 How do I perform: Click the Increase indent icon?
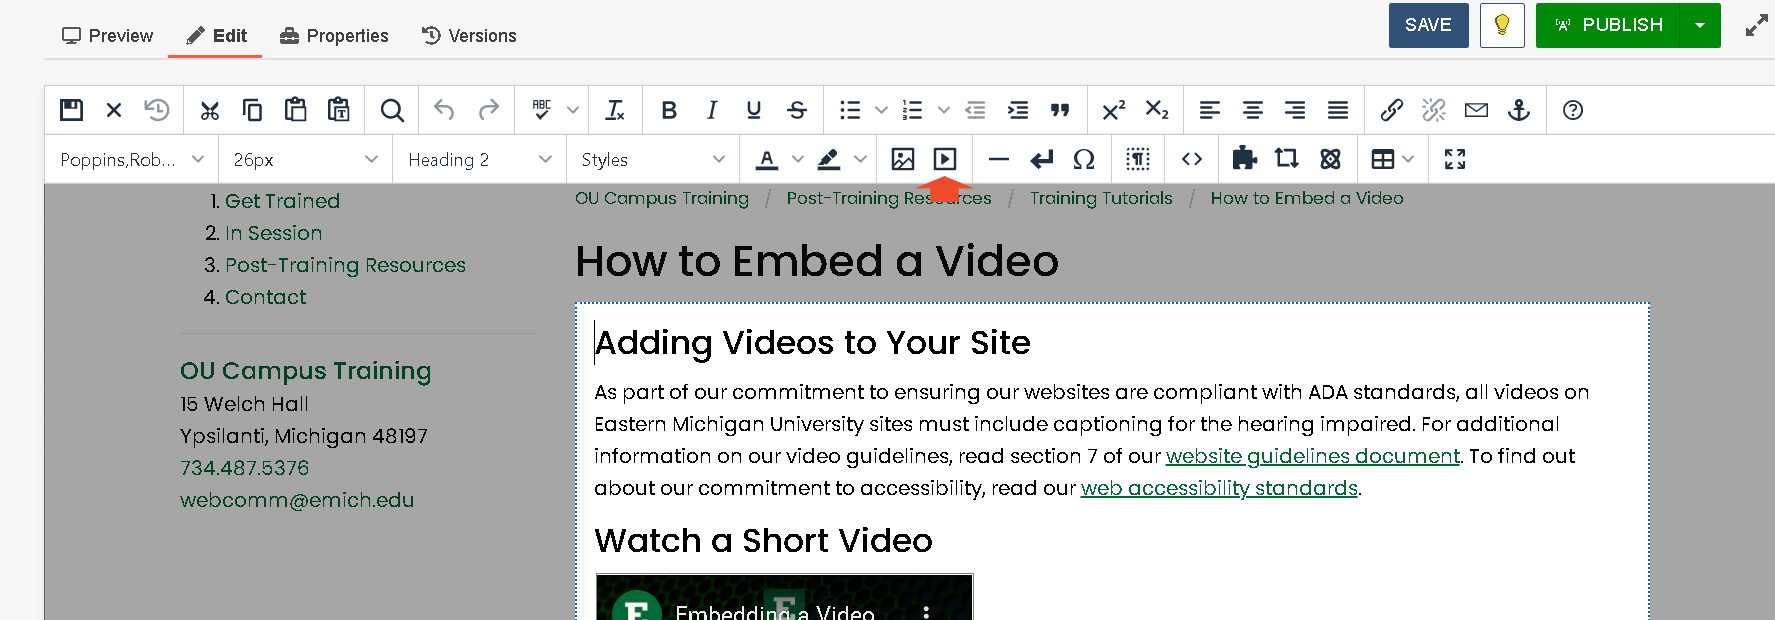pos(1018,110)
